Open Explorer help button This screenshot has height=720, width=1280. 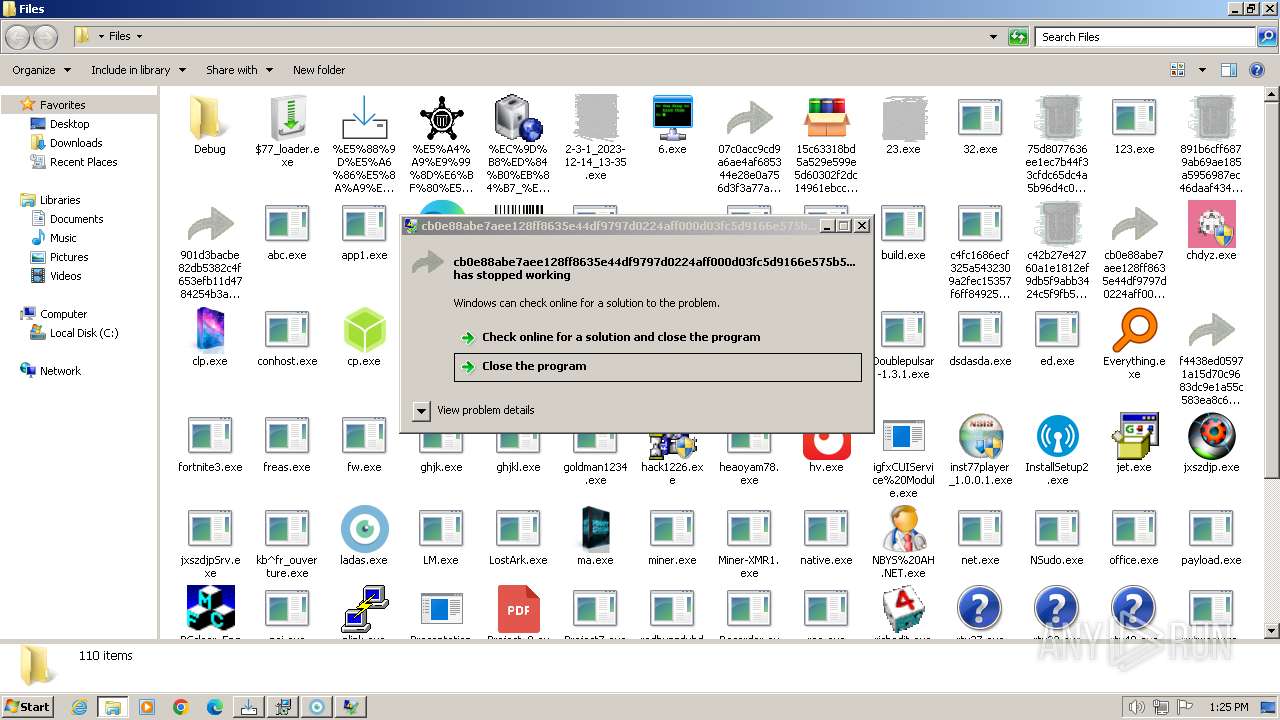[1259, 70]
